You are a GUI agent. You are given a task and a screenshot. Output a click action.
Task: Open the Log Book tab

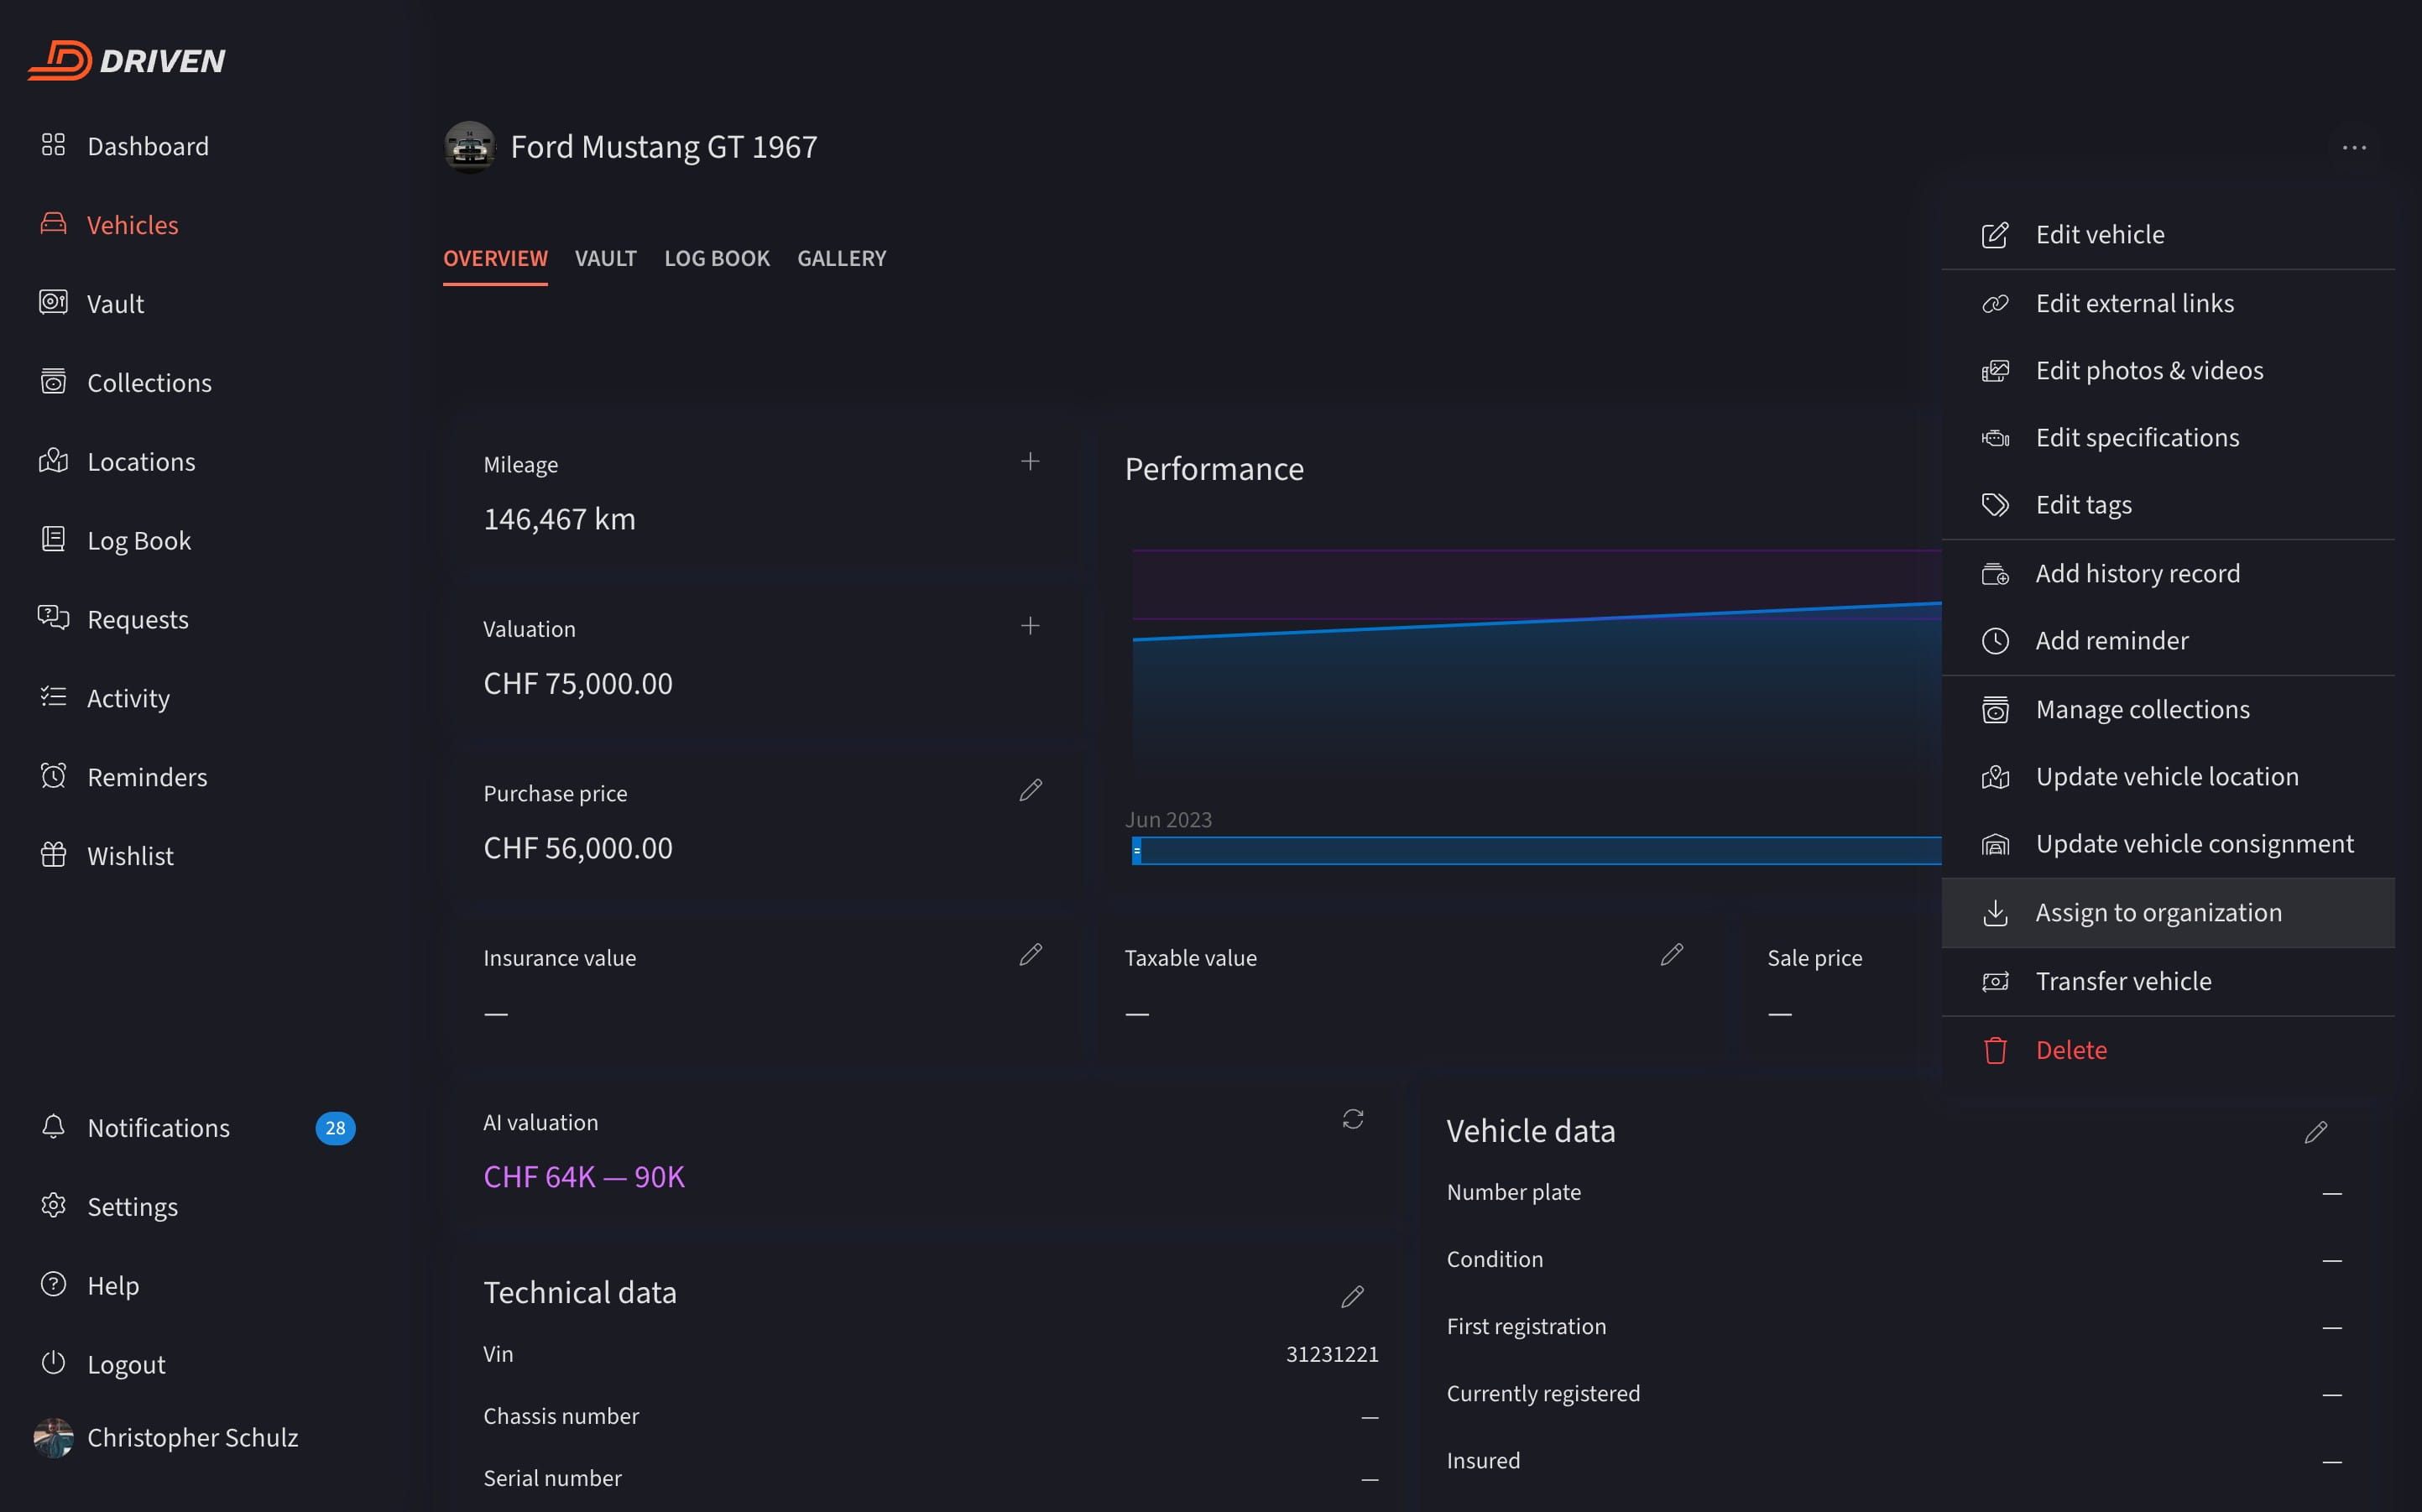(716, 259)
